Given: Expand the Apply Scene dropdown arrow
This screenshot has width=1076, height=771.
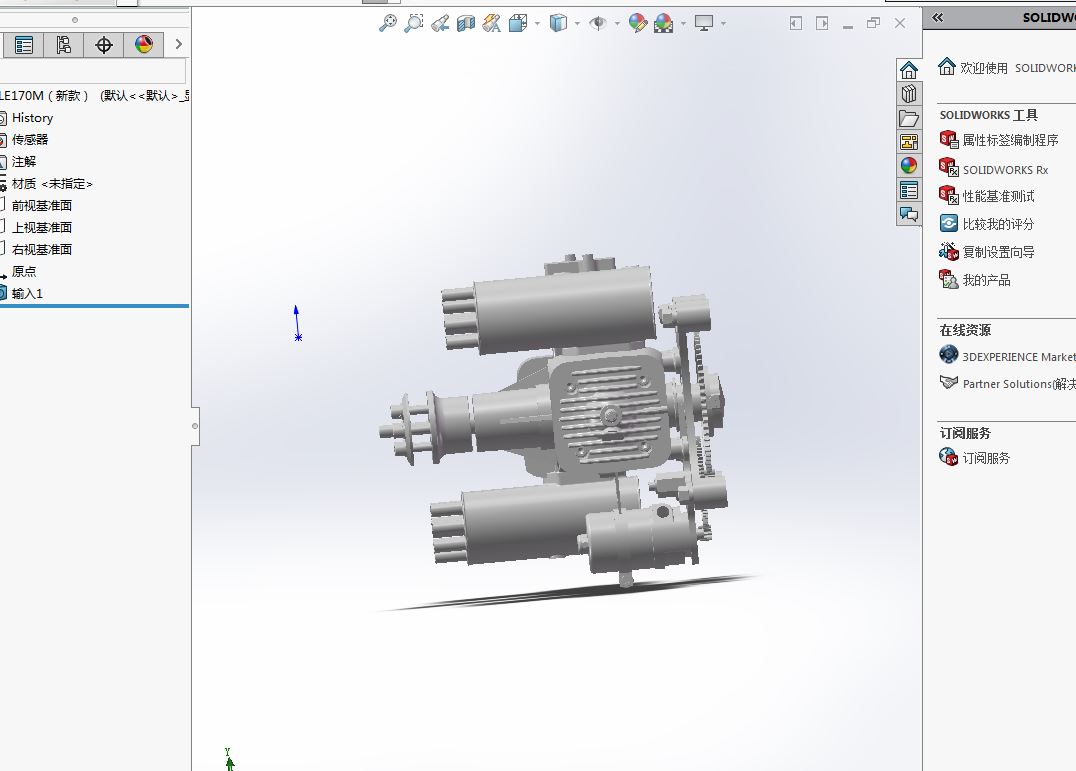Looking at the screenshot, I should [x=683, y=24].
